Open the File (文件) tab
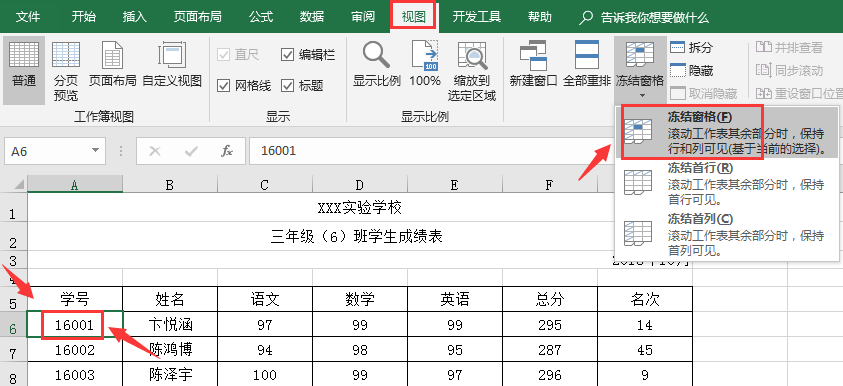Viewport: 843px width, 386px height. pos(28,17)
